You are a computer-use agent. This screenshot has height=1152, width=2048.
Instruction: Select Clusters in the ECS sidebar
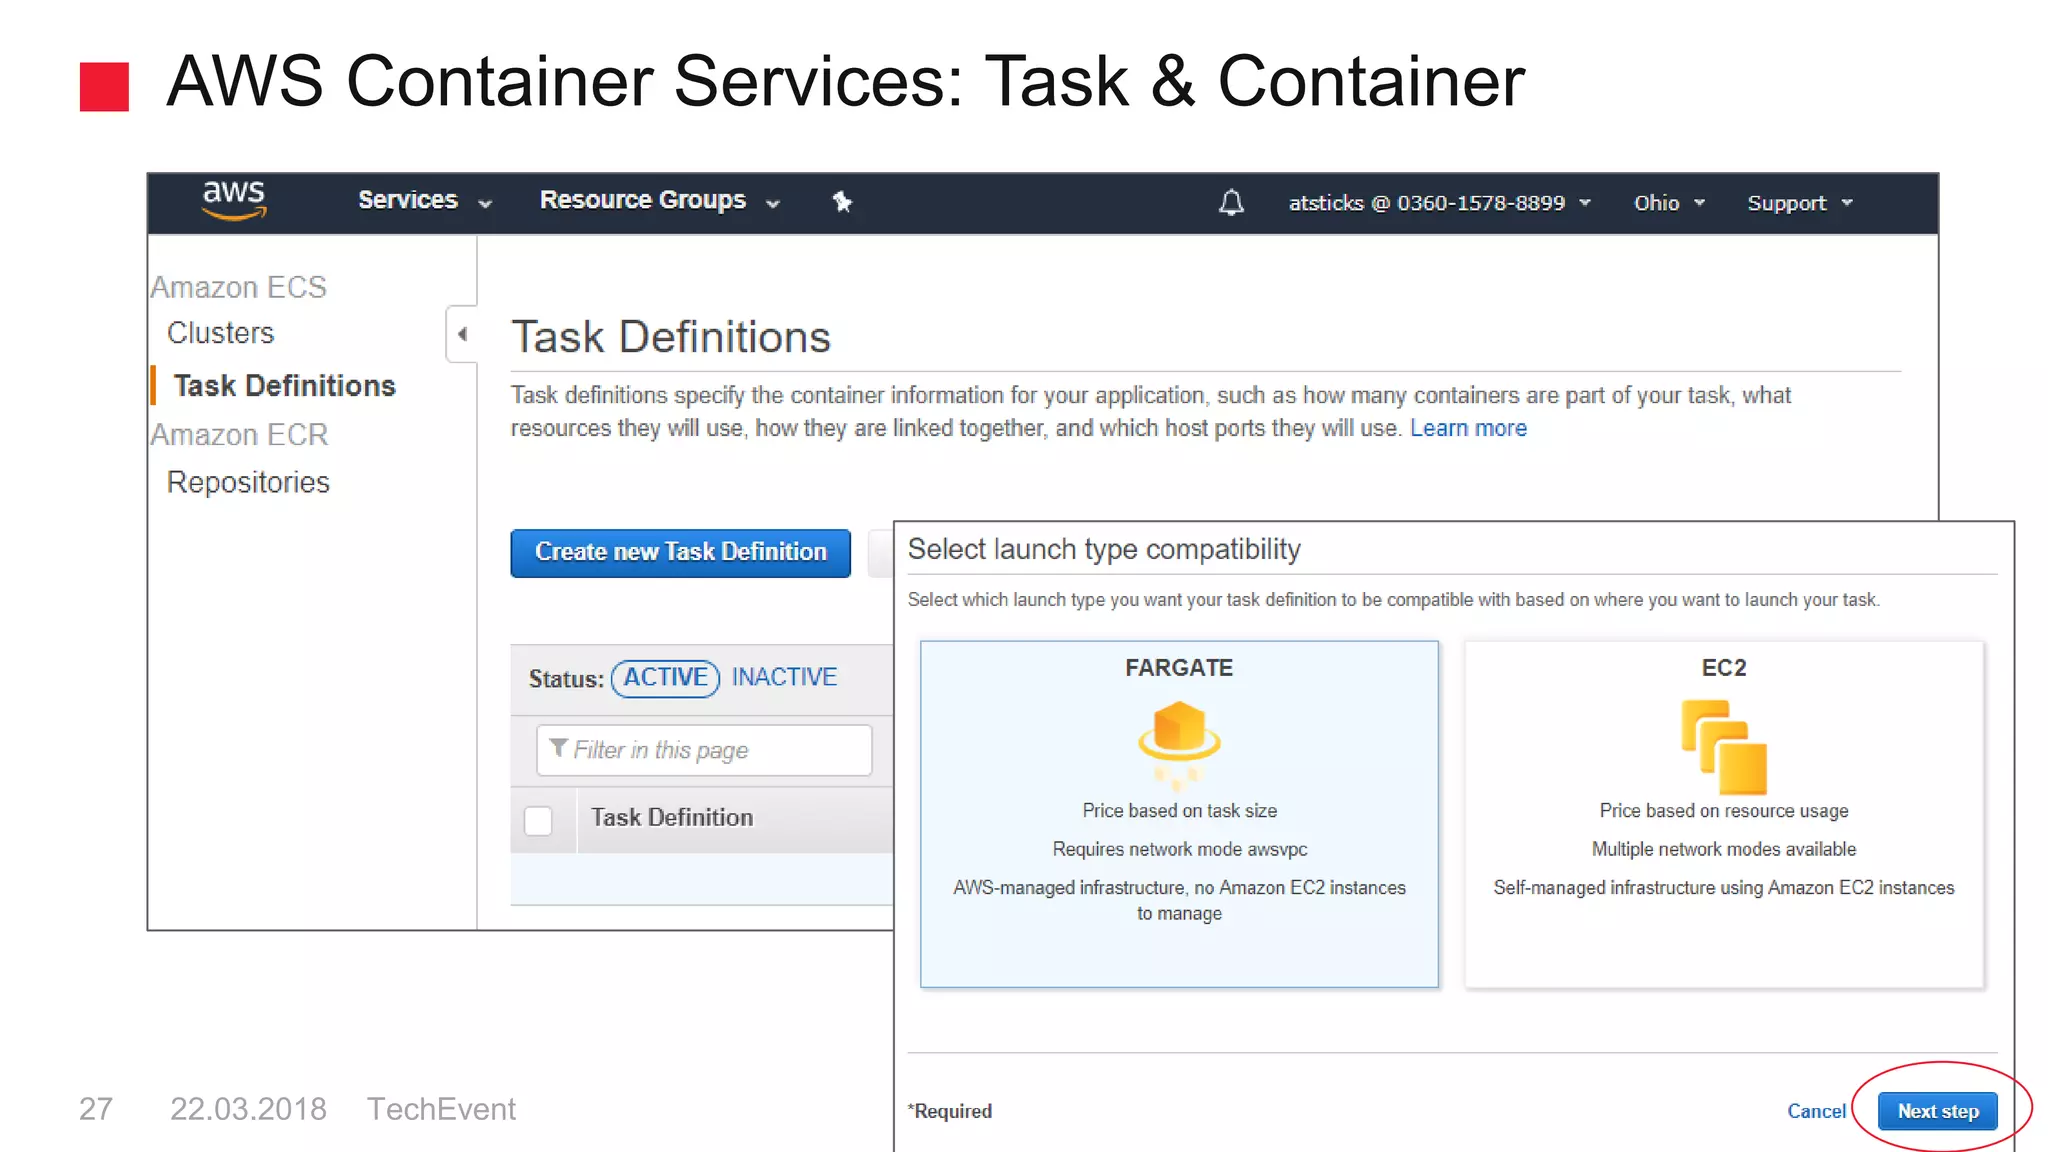pyautogui.click(x=220, y=333)
